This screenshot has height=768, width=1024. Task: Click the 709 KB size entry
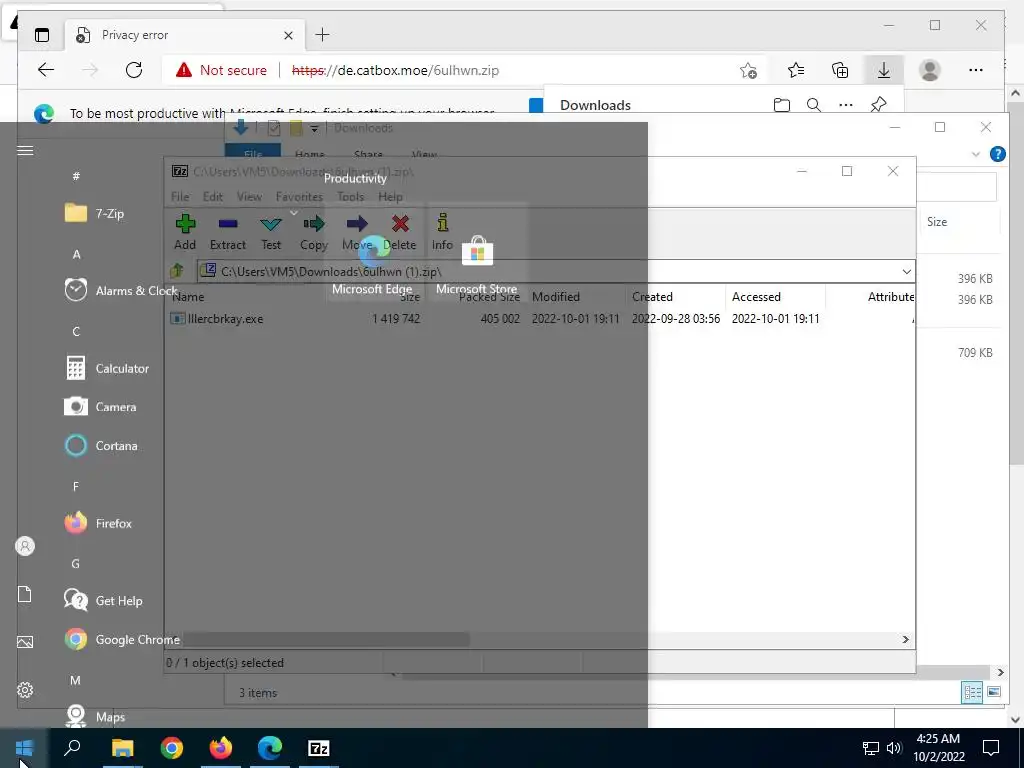975,353
